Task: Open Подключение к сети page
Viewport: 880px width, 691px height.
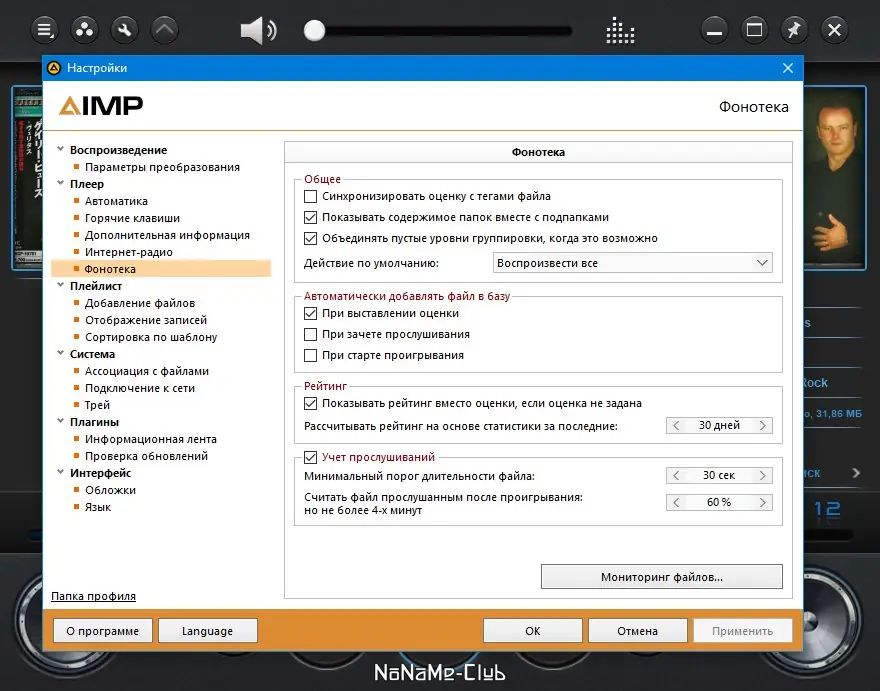Action: (x=140, y=388)
